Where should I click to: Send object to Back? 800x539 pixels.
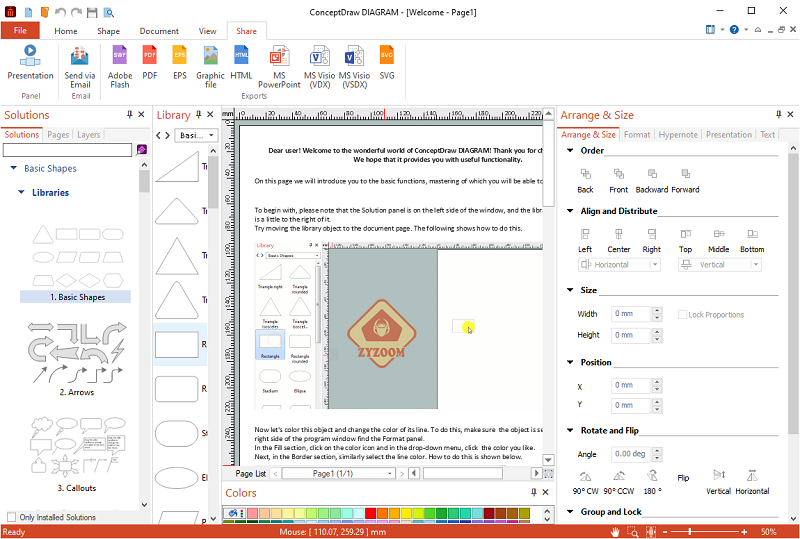point(585,181)
